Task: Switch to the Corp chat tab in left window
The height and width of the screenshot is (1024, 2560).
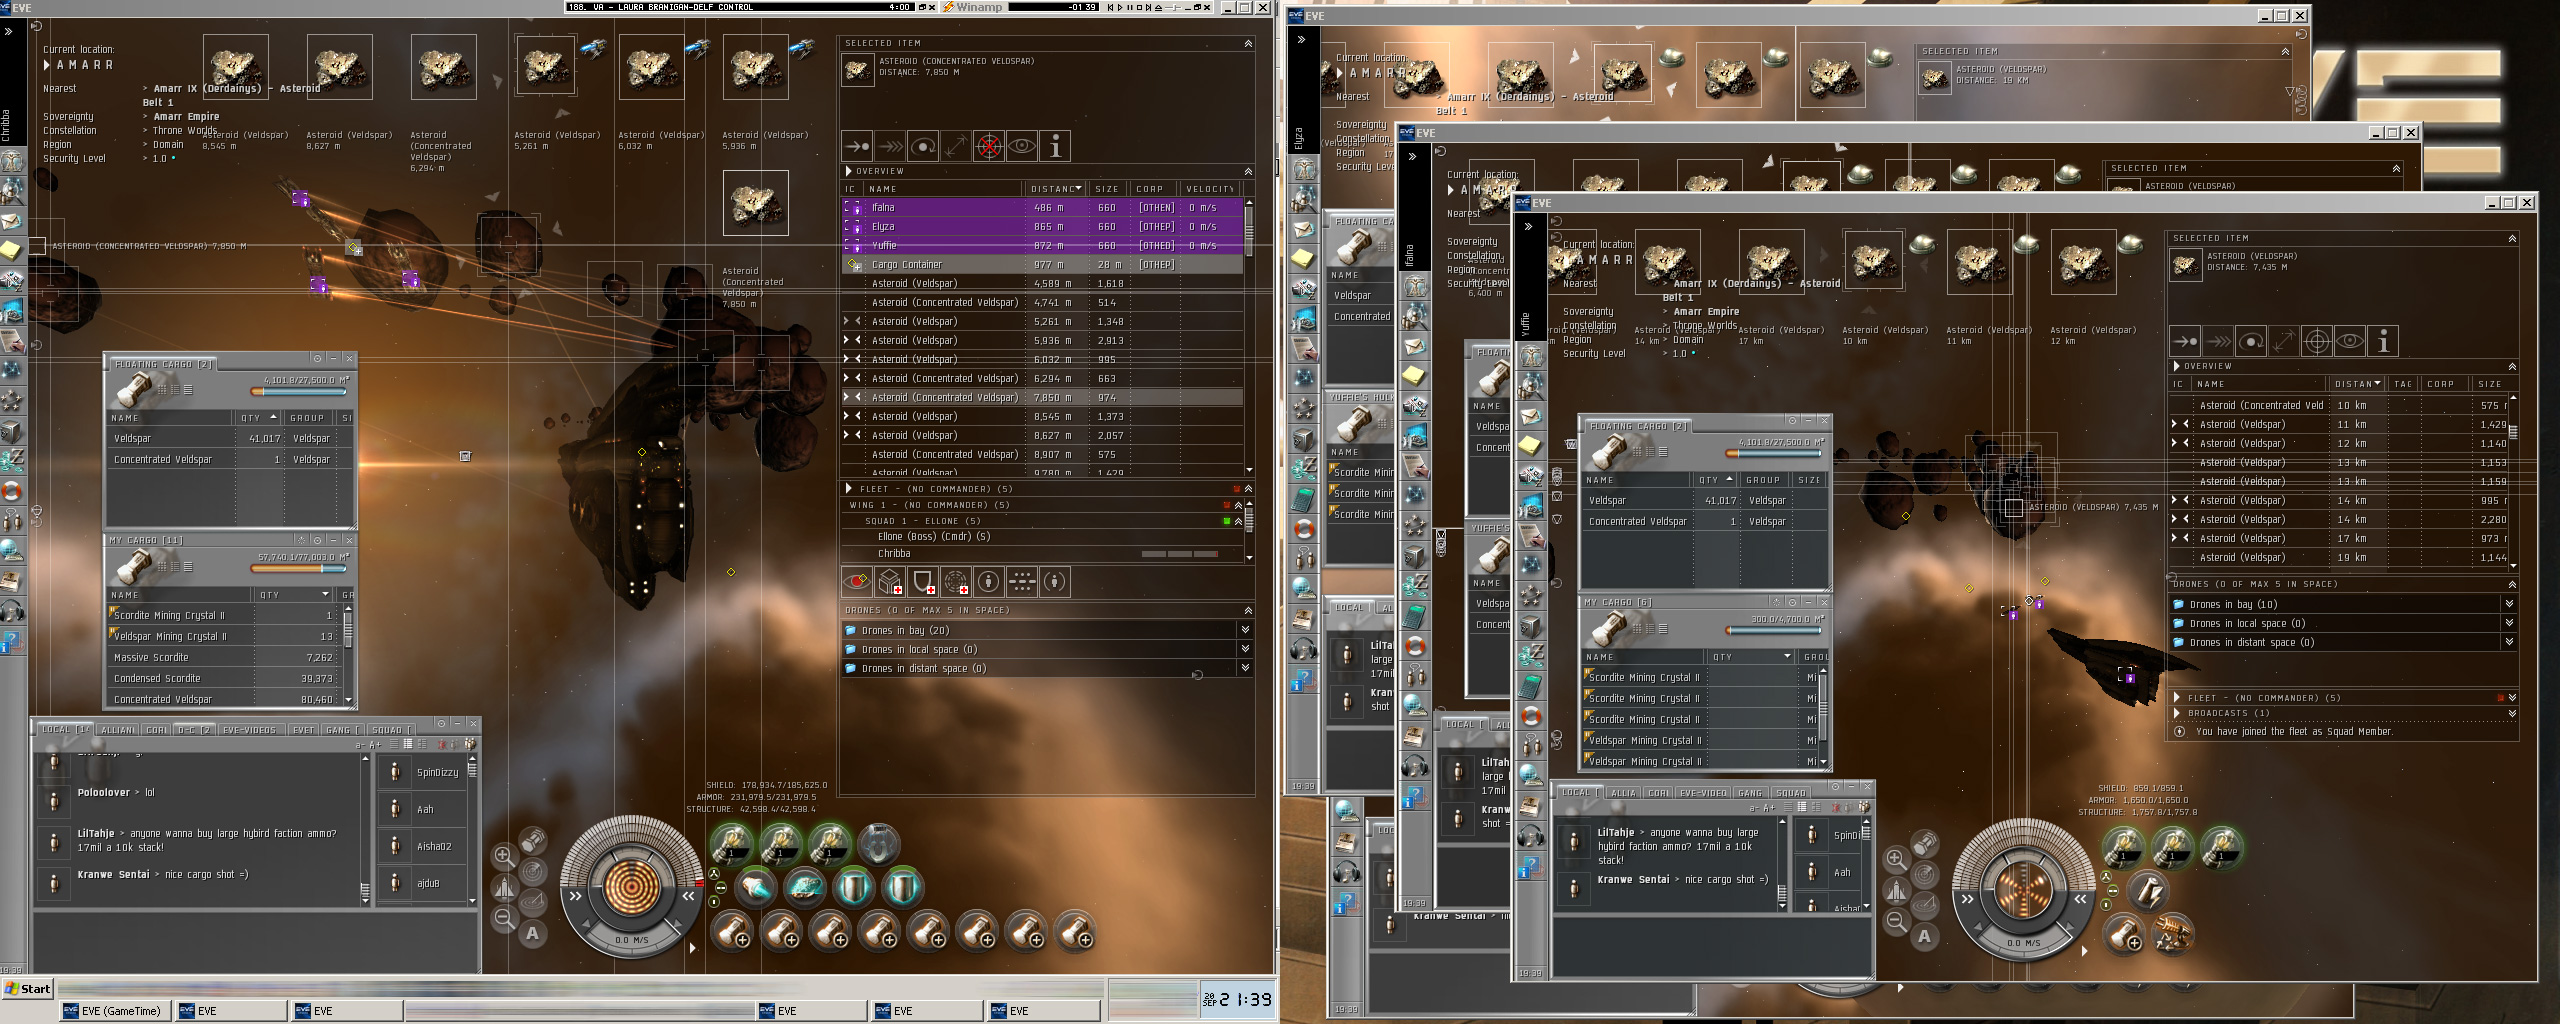Action: (x=157, y=730)
